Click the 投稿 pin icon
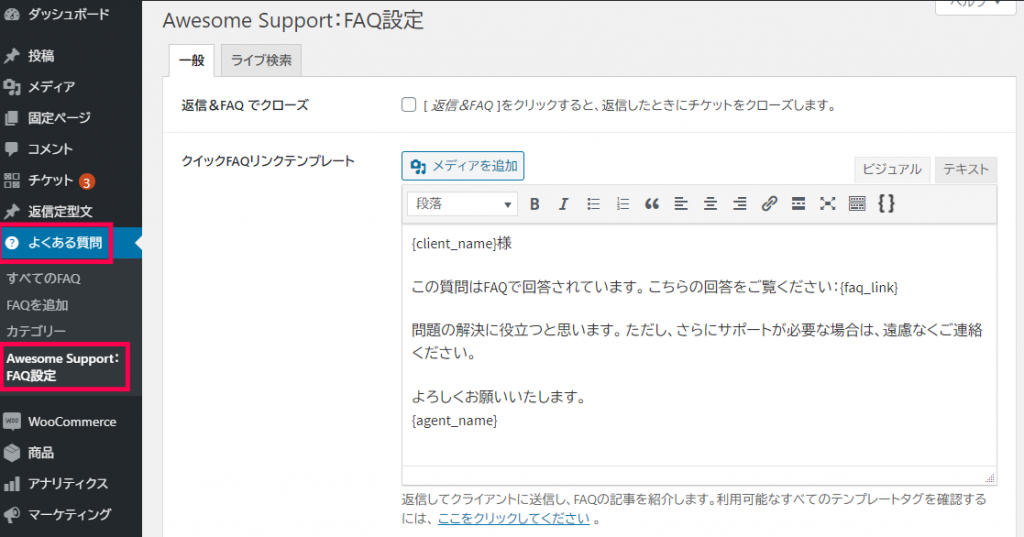1024x537 pixels. coord(12,56)
